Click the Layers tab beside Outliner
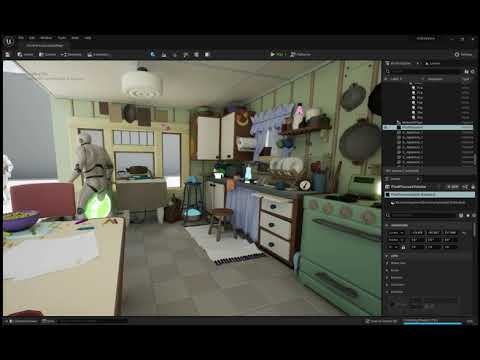 coord(432,63)
